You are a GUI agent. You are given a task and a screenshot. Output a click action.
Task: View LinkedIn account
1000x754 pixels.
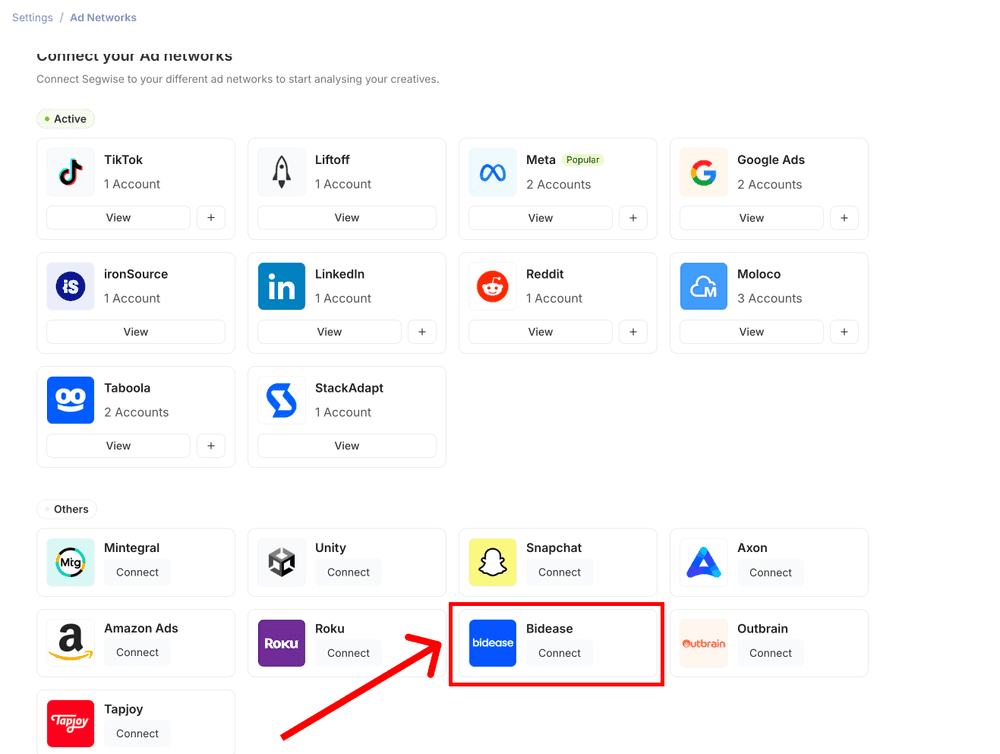[330, 332]
